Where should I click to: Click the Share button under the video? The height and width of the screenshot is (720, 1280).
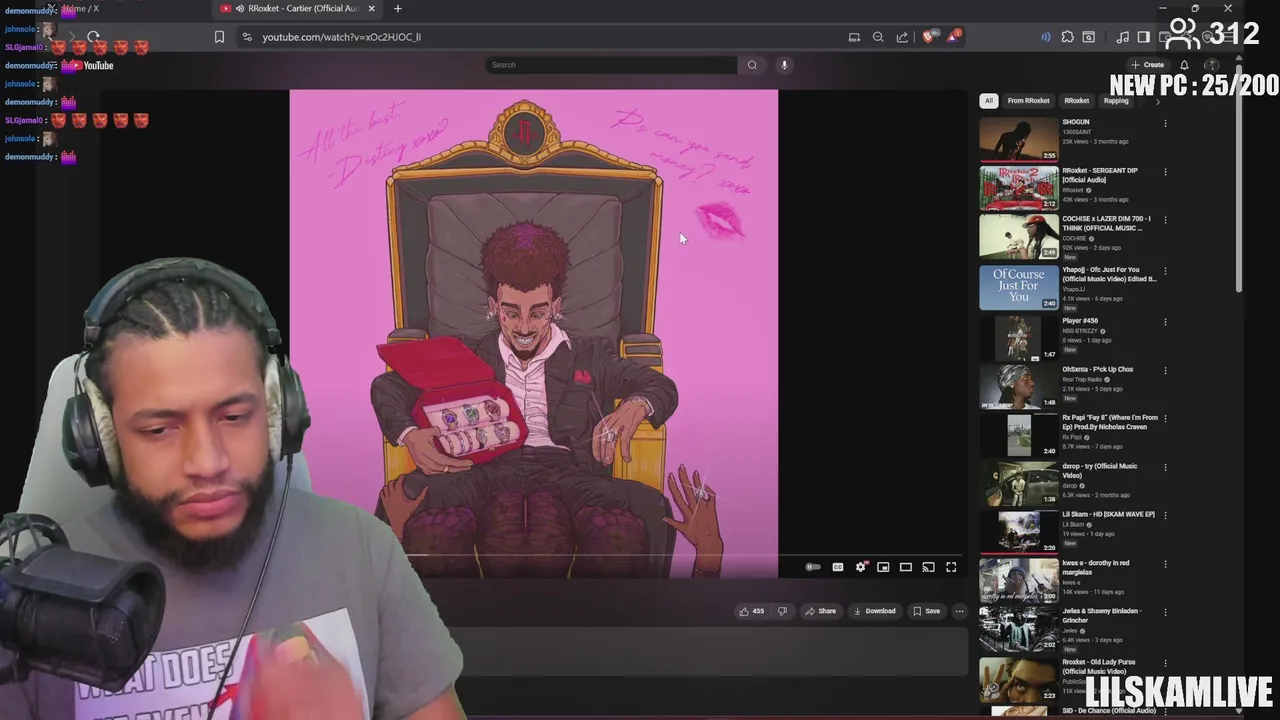(x=820, y=611)
